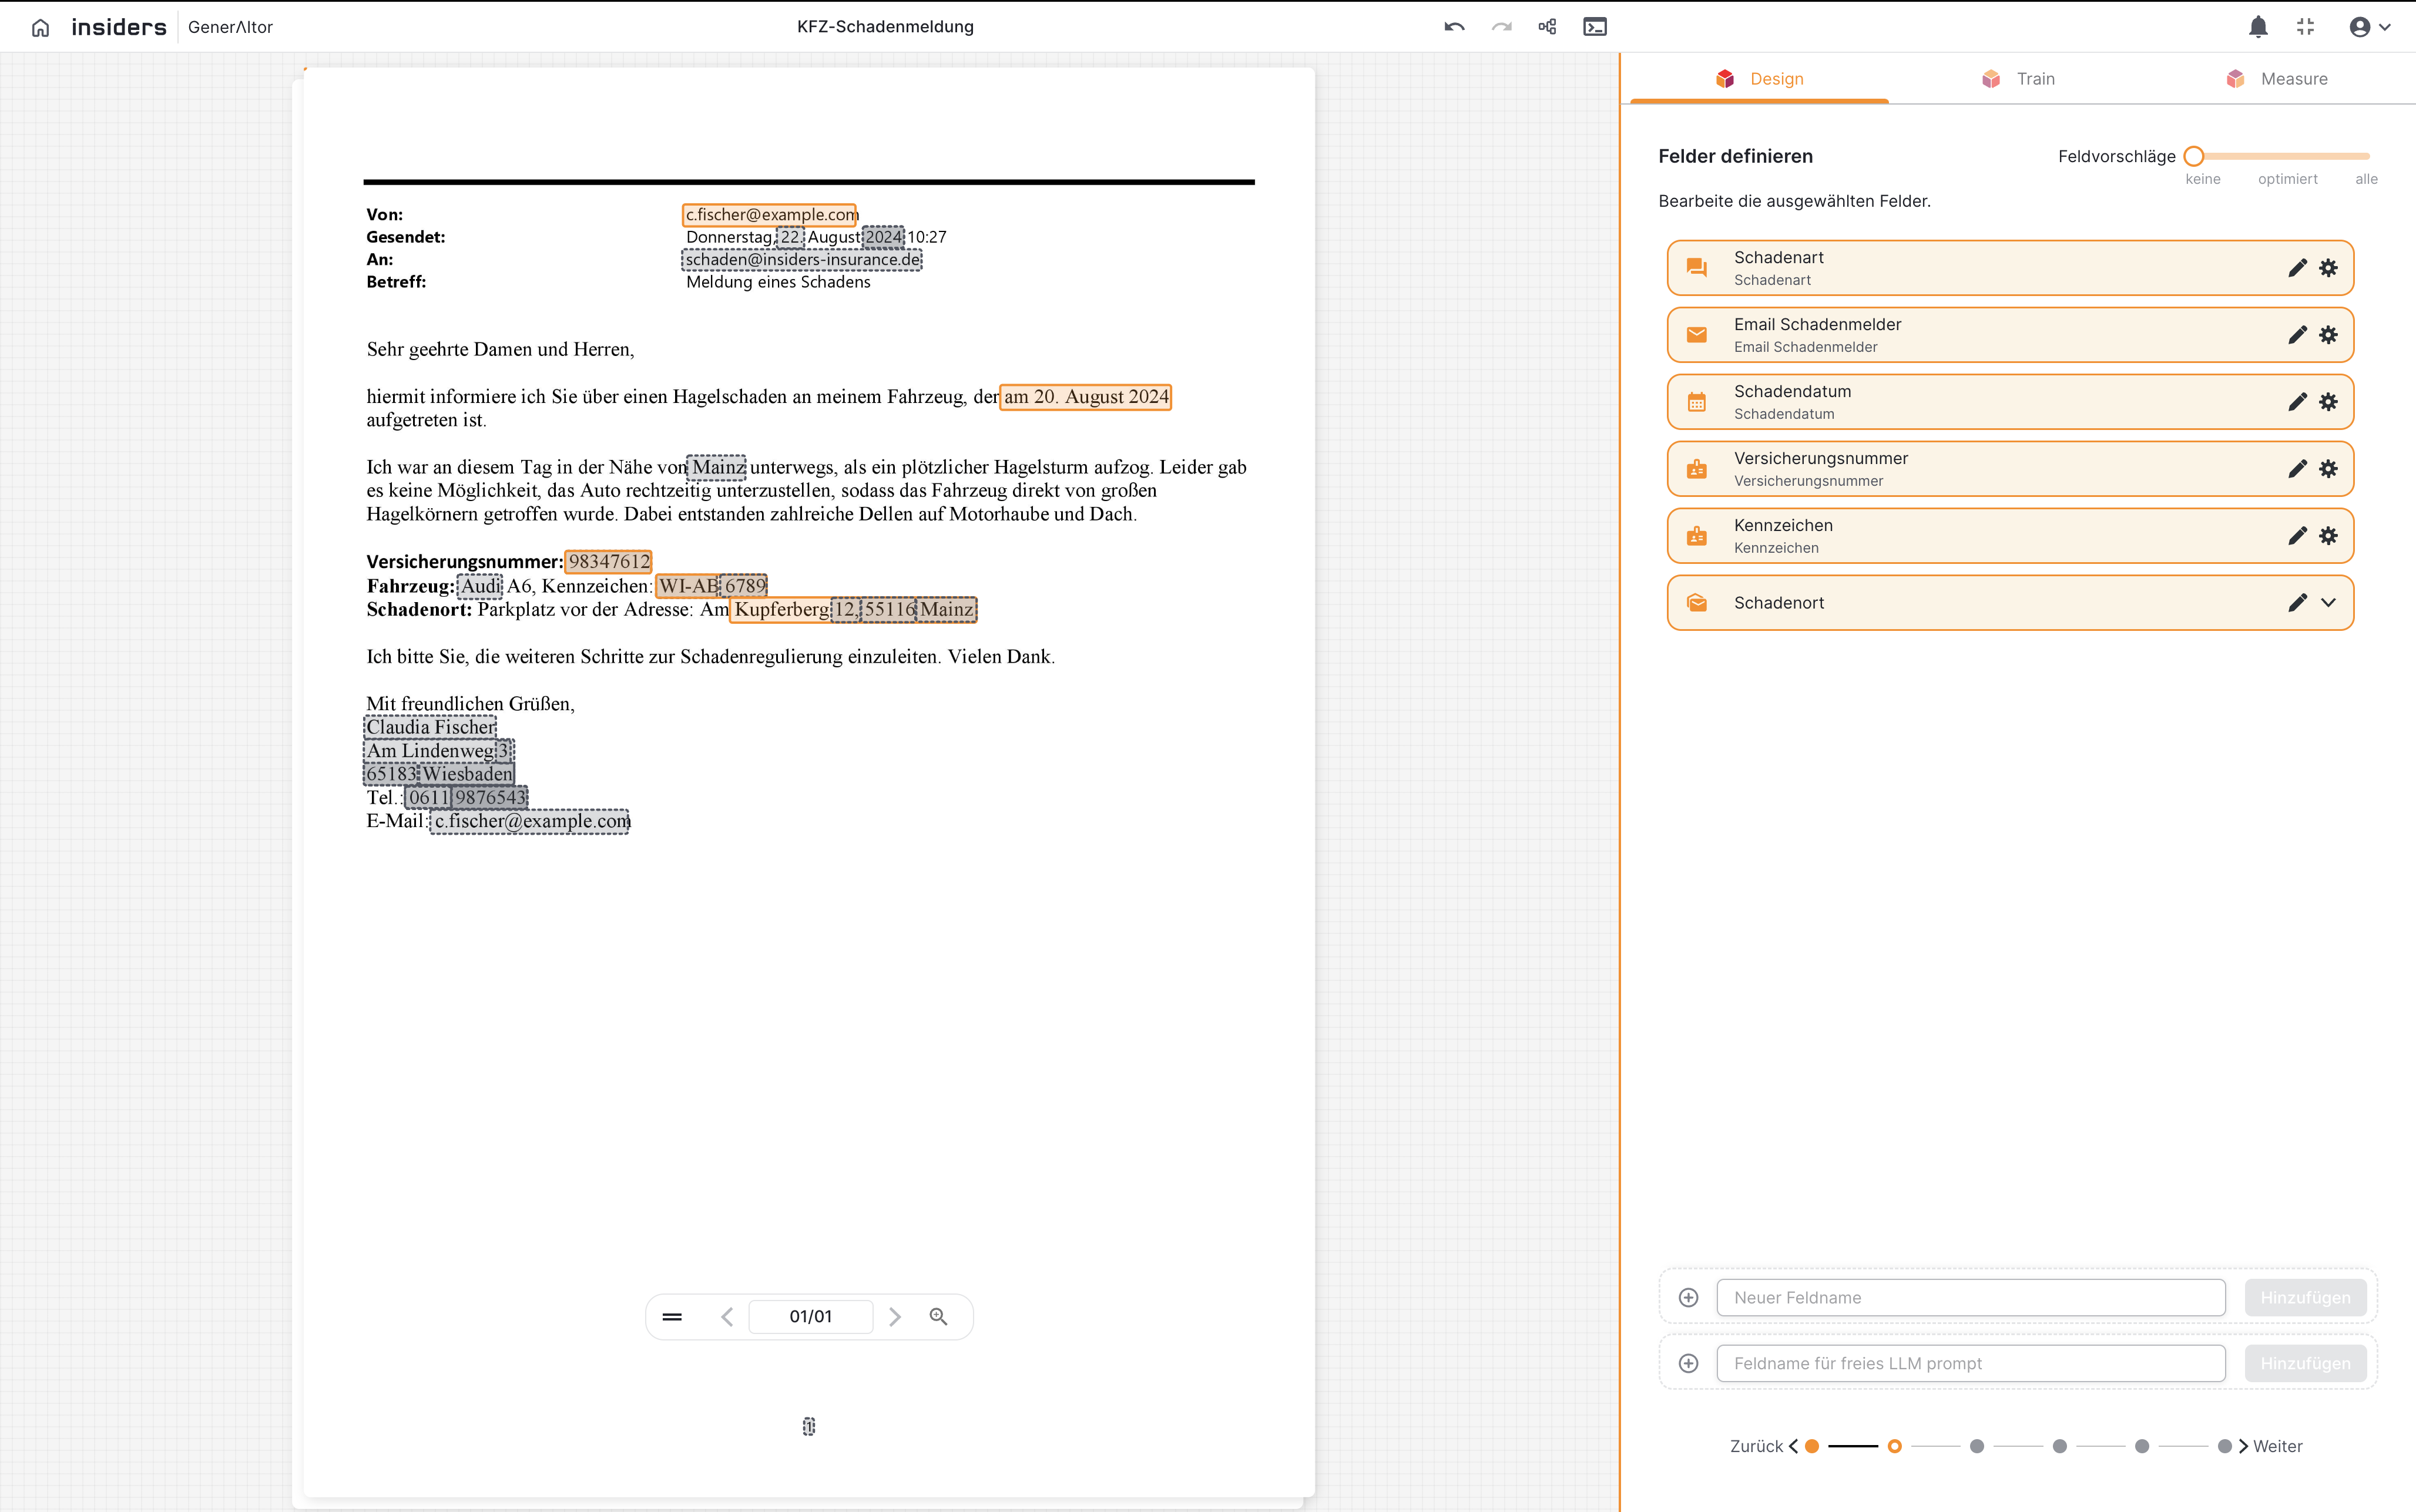
Task: Edit the Schadenart field with the pencil
Action: click(2297, 268)
